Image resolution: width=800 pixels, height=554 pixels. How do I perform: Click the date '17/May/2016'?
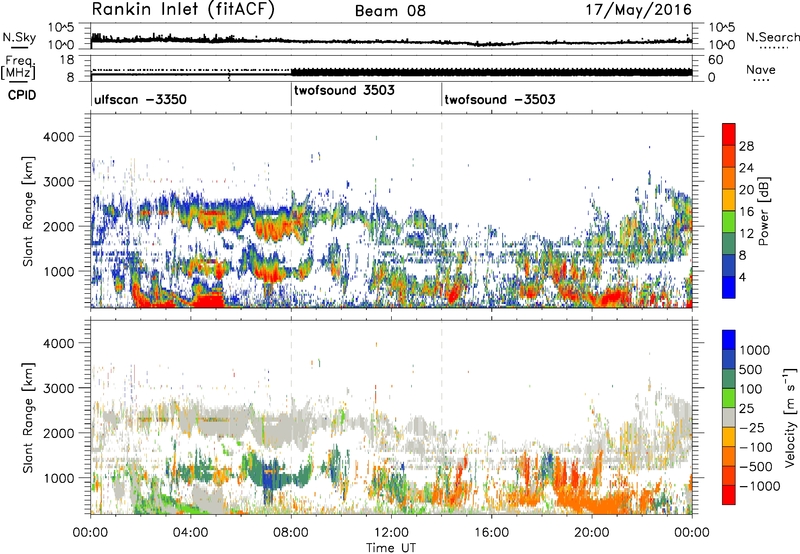[x=638, y=10]
